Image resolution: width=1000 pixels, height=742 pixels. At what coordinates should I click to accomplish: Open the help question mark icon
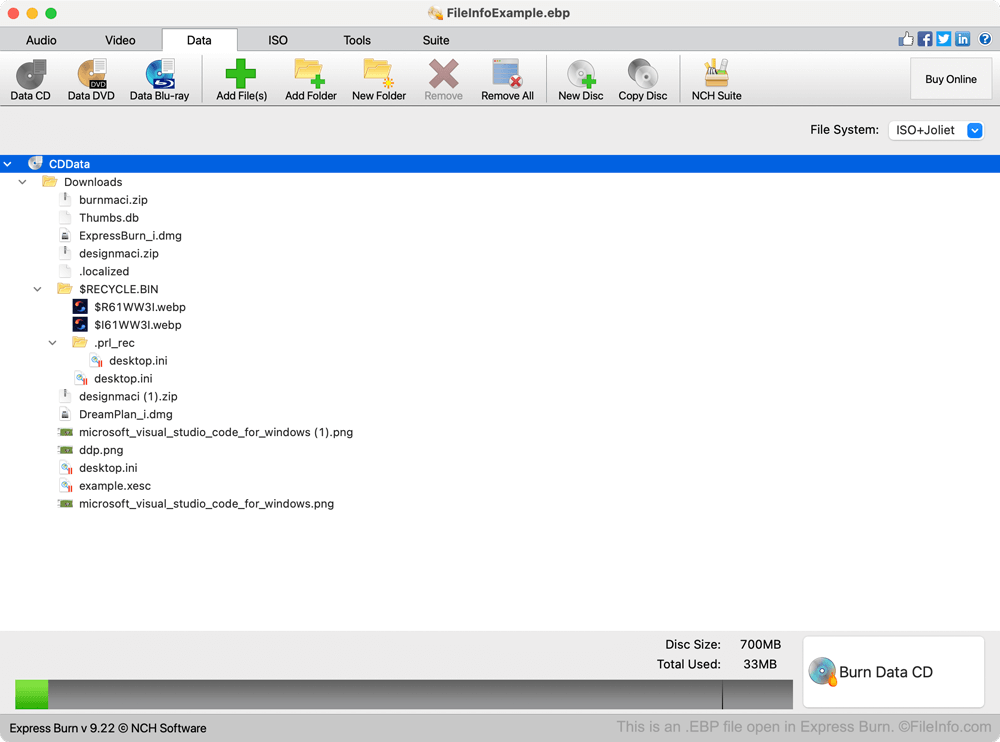coord(985,40)
